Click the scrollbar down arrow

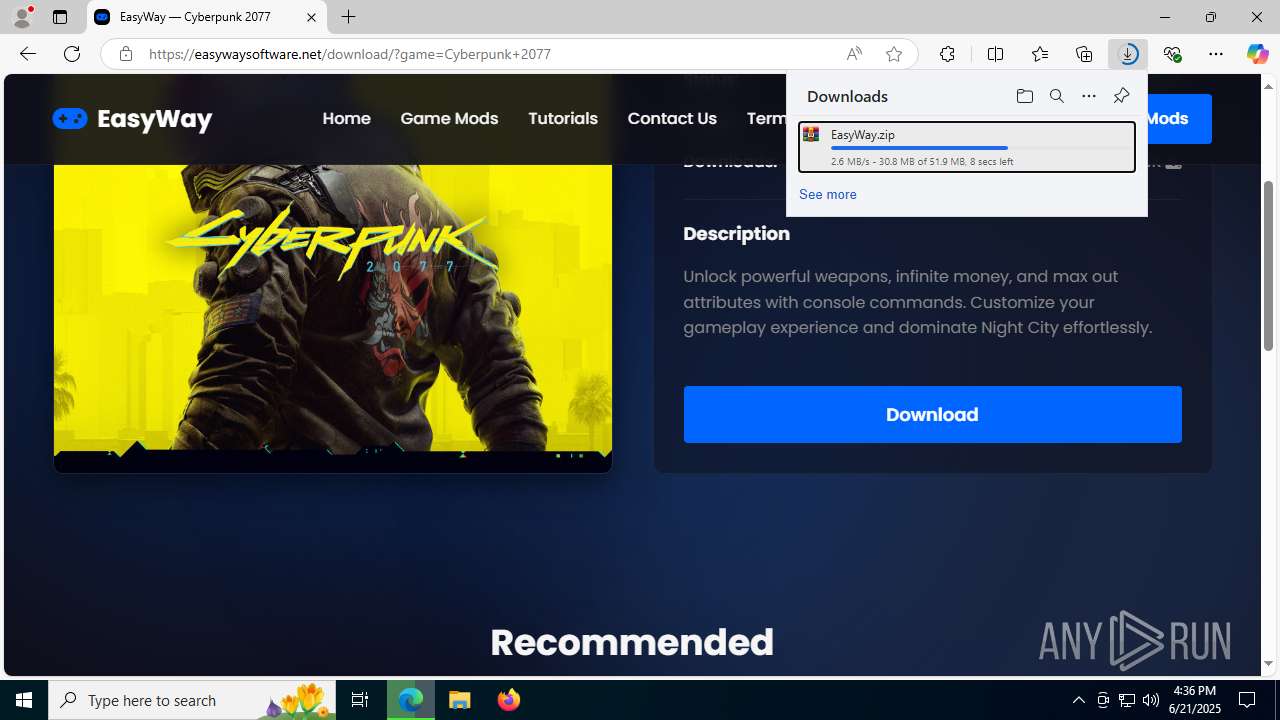click(x=1268, y=664)
